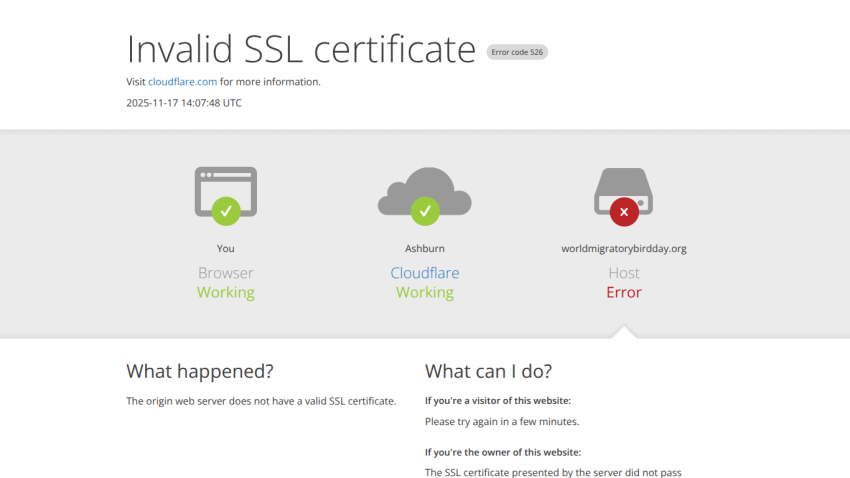Open the cloudflare.com link
Screen dimensions: 850x478
(x=182, y=82)
